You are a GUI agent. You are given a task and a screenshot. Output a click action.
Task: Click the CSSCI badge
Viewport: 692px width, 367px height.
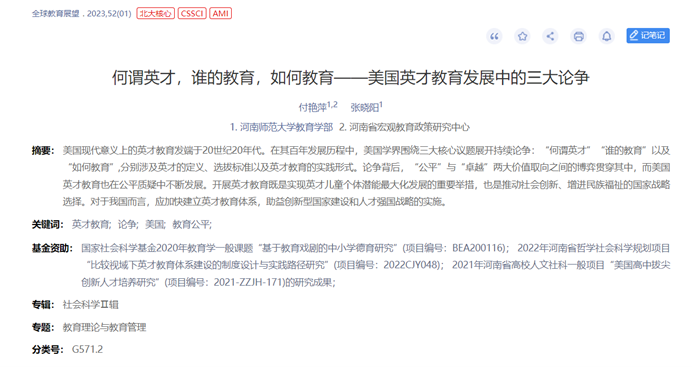coord(192,14)
